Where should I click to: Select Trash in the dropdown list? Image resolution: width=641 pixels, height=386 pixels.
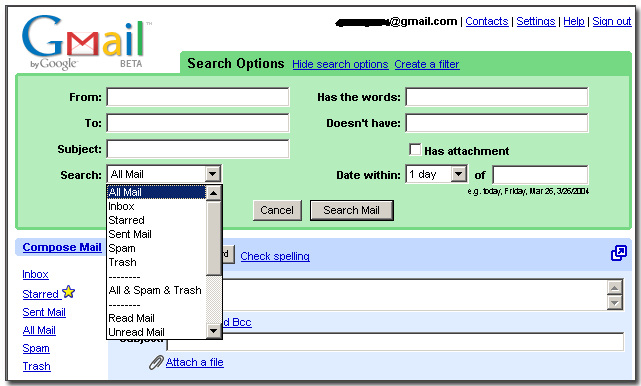(x=156, y=262)
